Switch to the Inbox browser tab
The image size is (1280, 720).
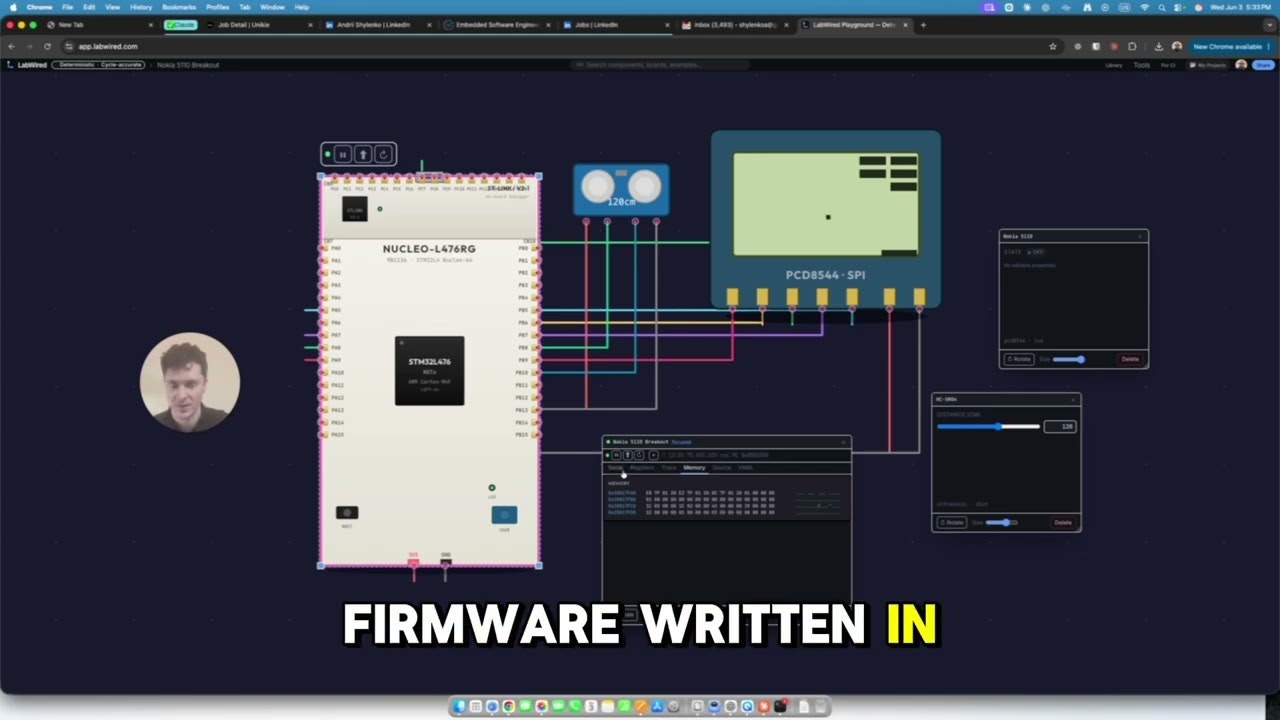pyautogui.click(x=732, y=24)
